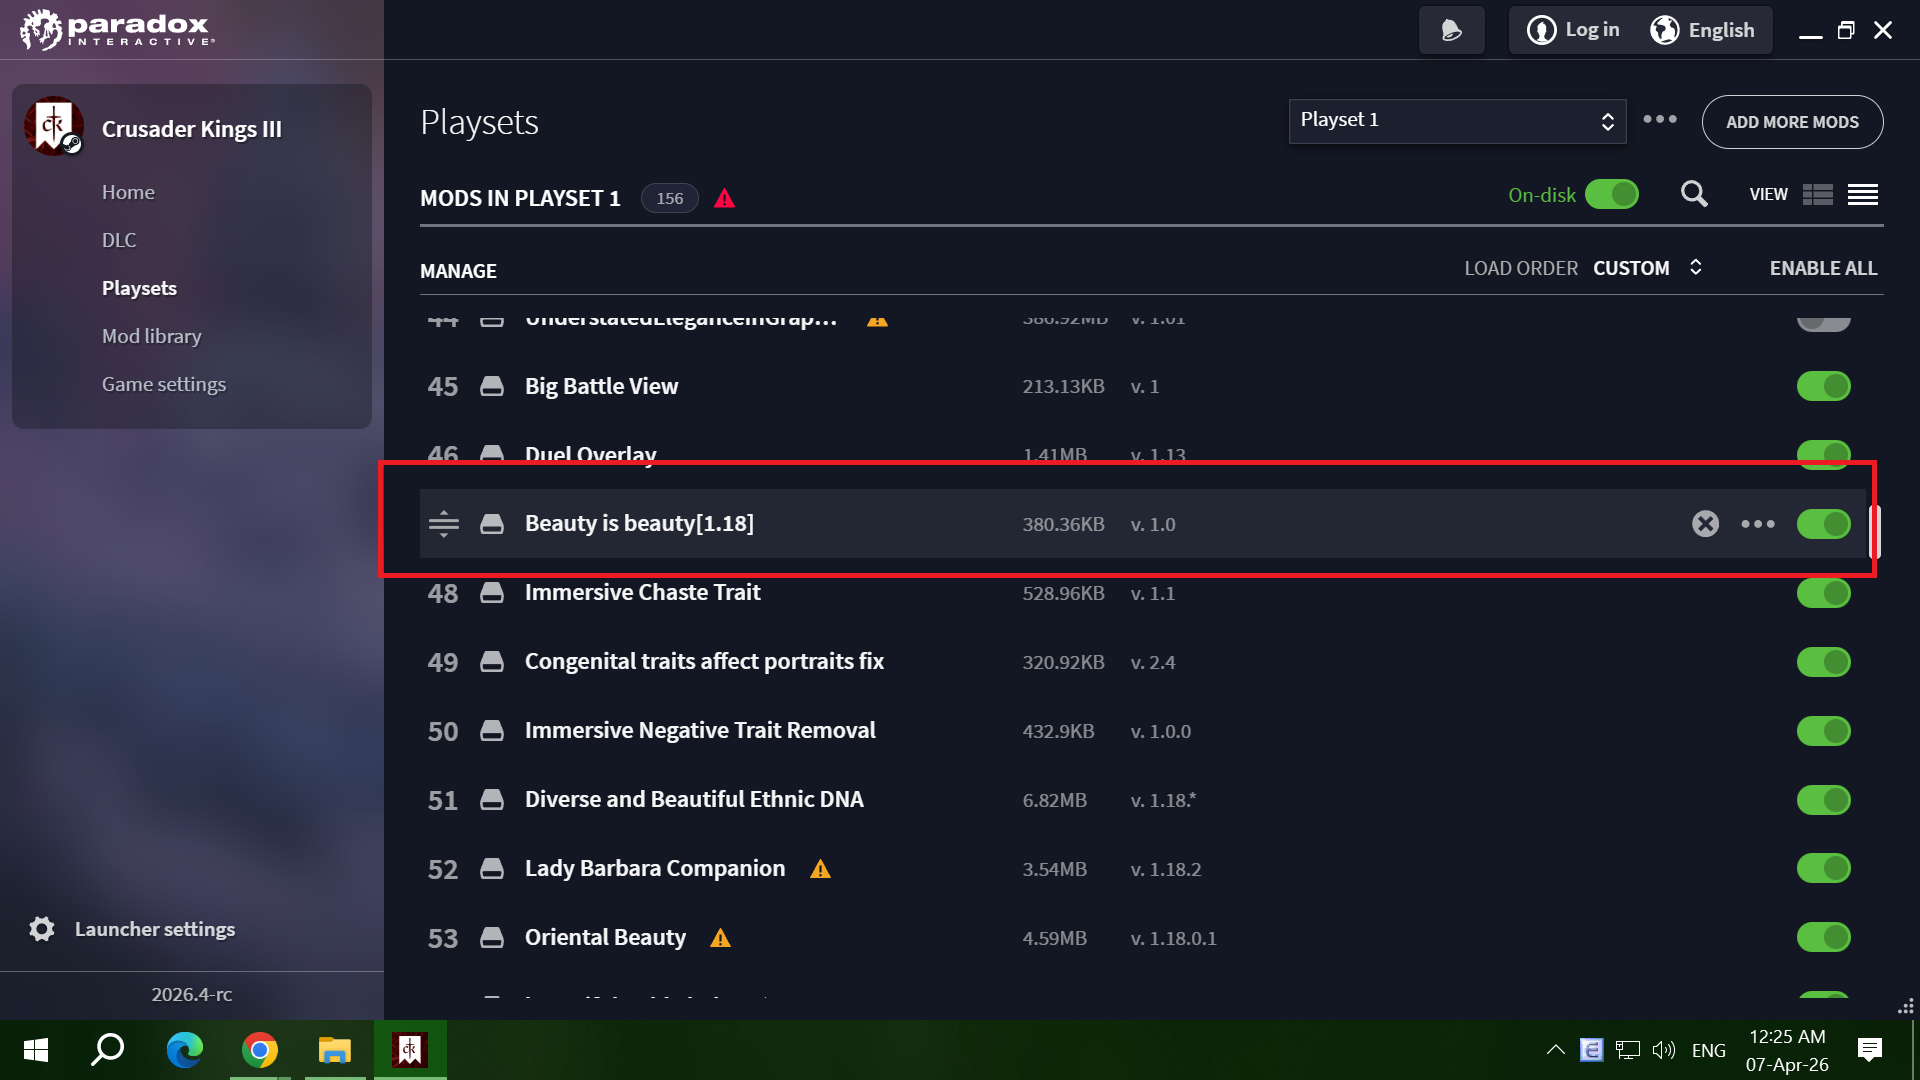Disable the Big Battle View mod
1920x1080 pixels.
(1824, 386)
